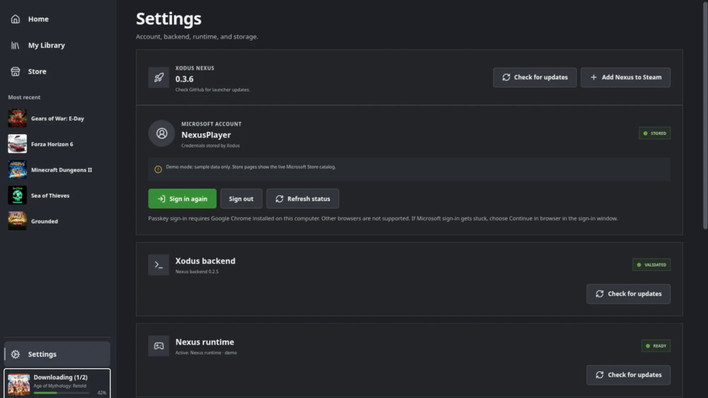Click the Nexus runtime heading
This screenshot has height=398, width=708.
coord(205,342)
